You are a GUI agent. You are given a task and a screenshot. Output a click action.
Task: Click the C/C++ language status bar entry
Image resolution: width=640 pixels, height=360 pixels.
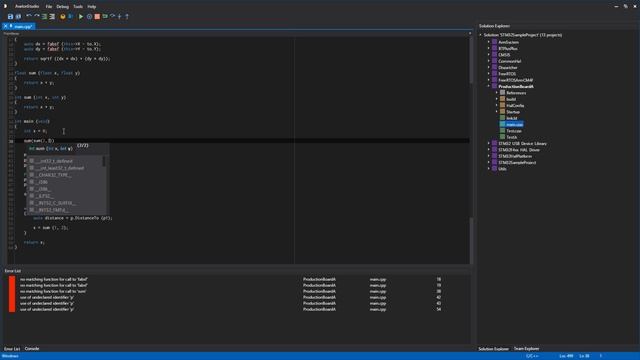click(532, 356)
